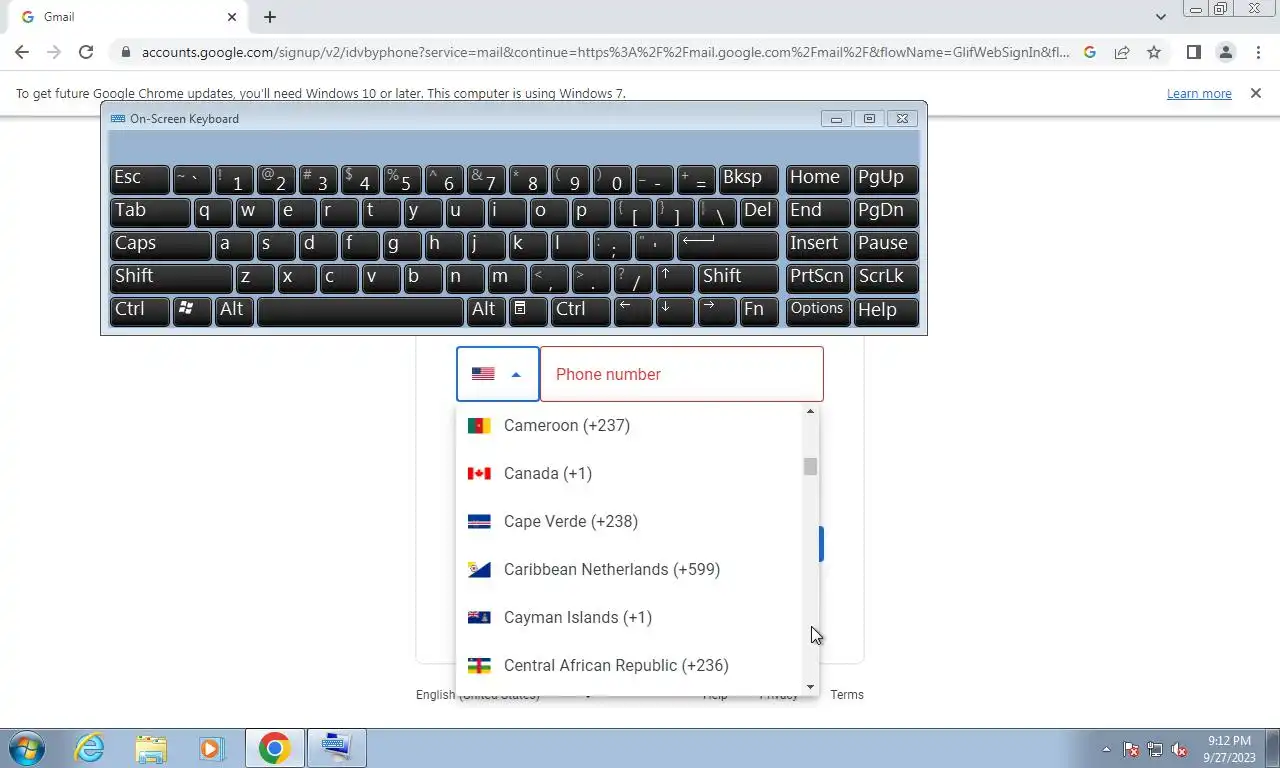Screen dimensions: 1280x768
Task: Click country list scroll down arrow
Action: (810, 688)
